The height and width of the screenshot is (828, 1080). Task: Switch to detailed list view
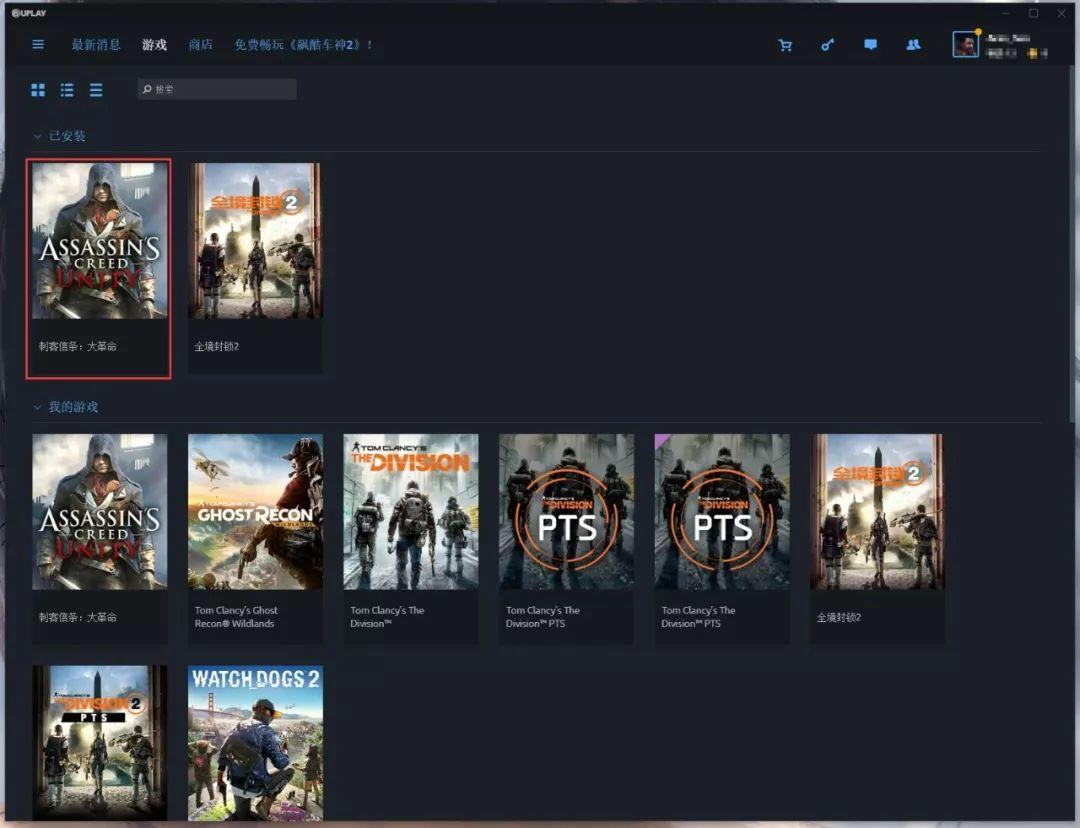pyautogui.click(x=67, y=90)
